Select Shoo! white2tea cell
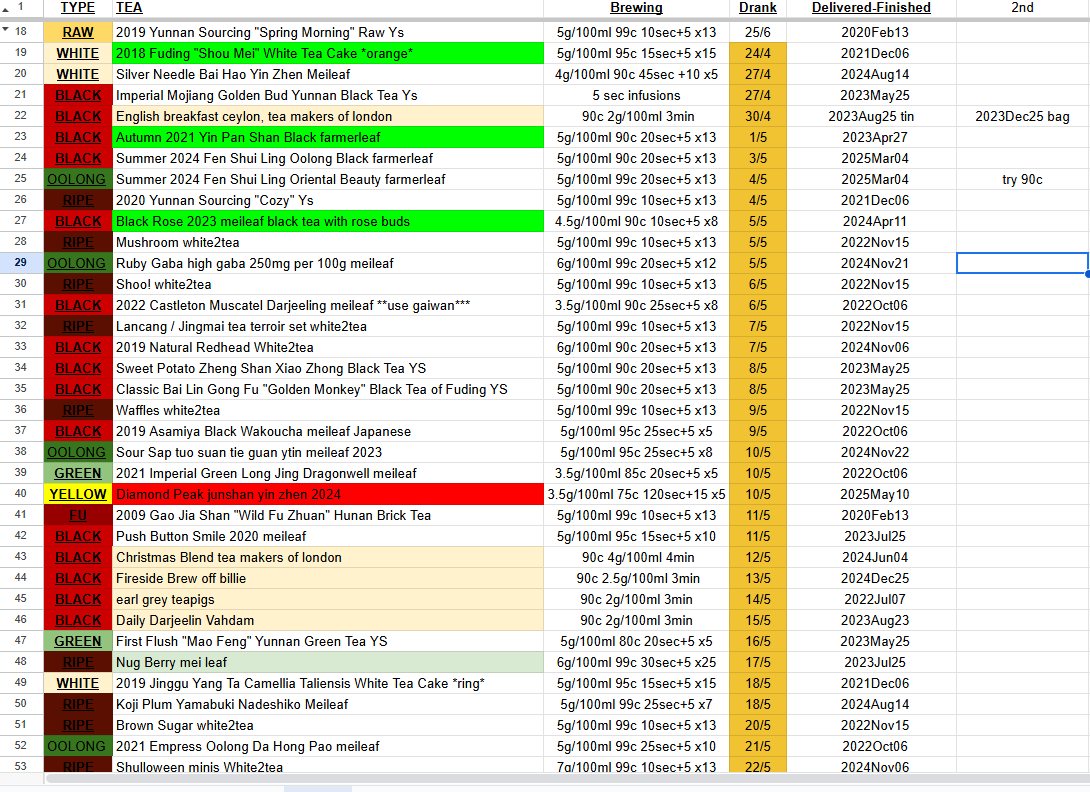Viewport: 1090px width, 792px height. pos(328,284)
